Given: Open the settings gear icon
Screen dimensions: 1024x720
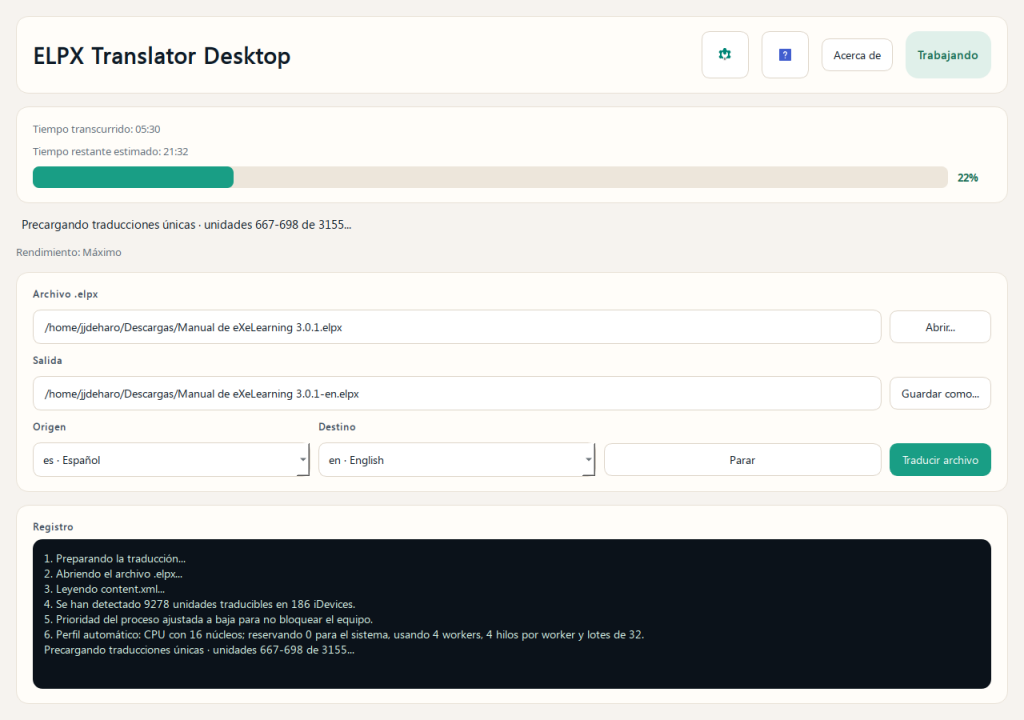Looking at the screenshot, I should 725,55.
